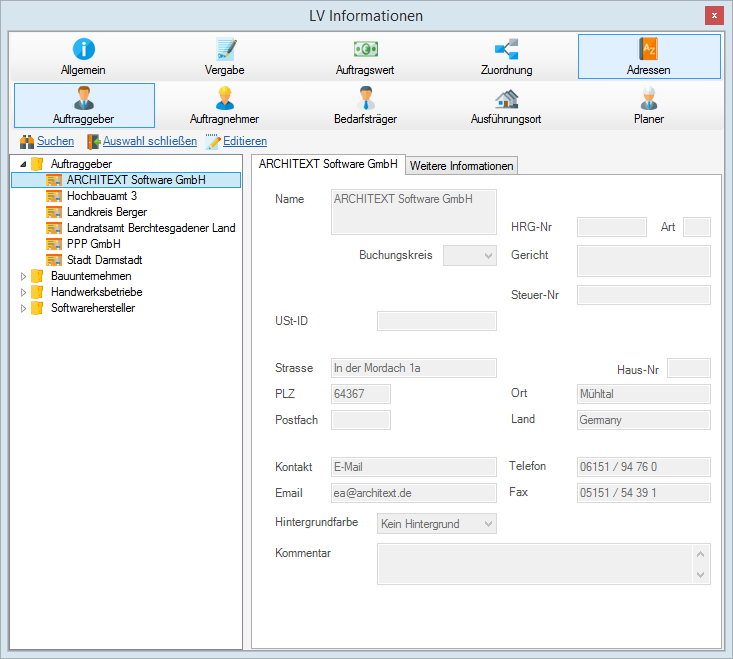Open the Buchungskreis dropdown
733x659 pixels.
[470, 256]
